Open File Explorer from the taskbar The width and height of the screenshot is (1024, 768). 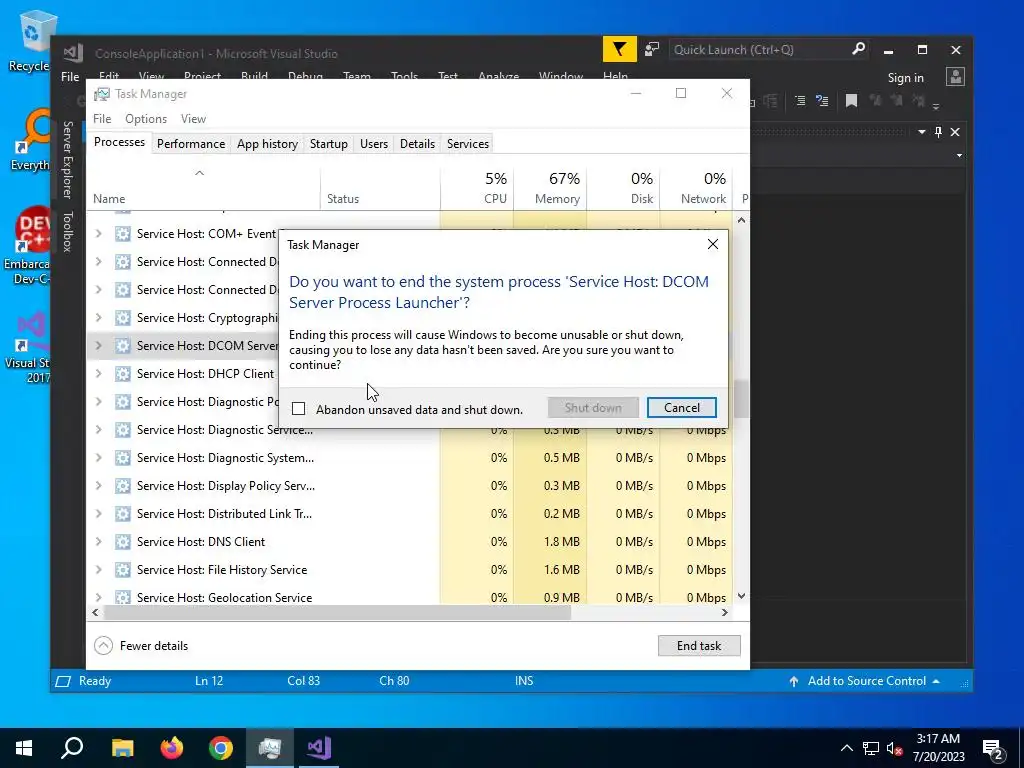122,748
